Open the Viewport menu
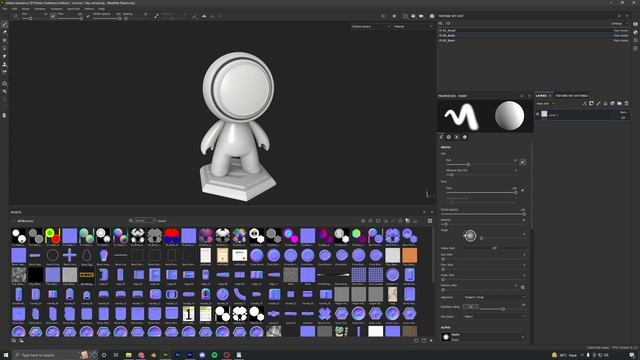This screenshot has height=360, width=640. pos(56,9)
